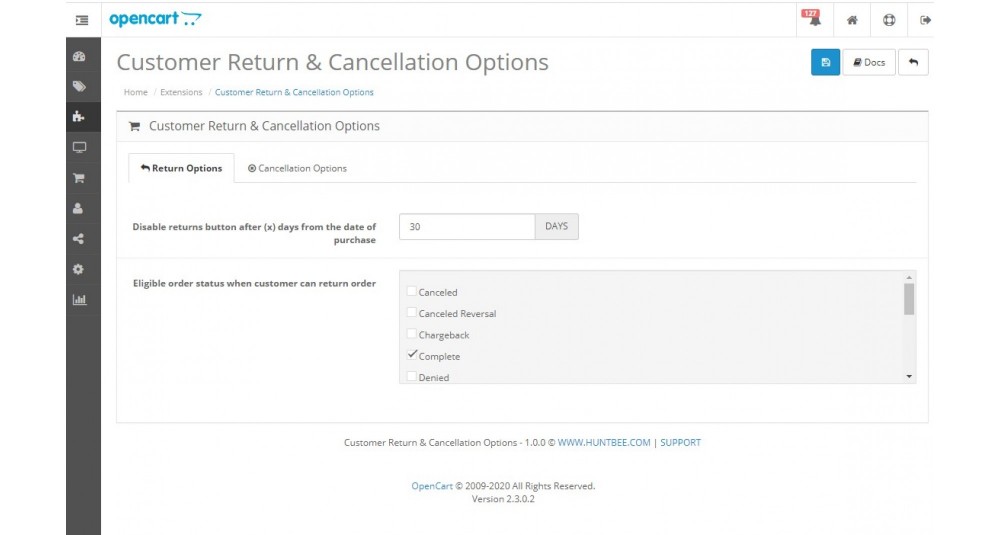Open the notifications bell with 127 badge
This screenshot has width=1000, height=535.
814,18
